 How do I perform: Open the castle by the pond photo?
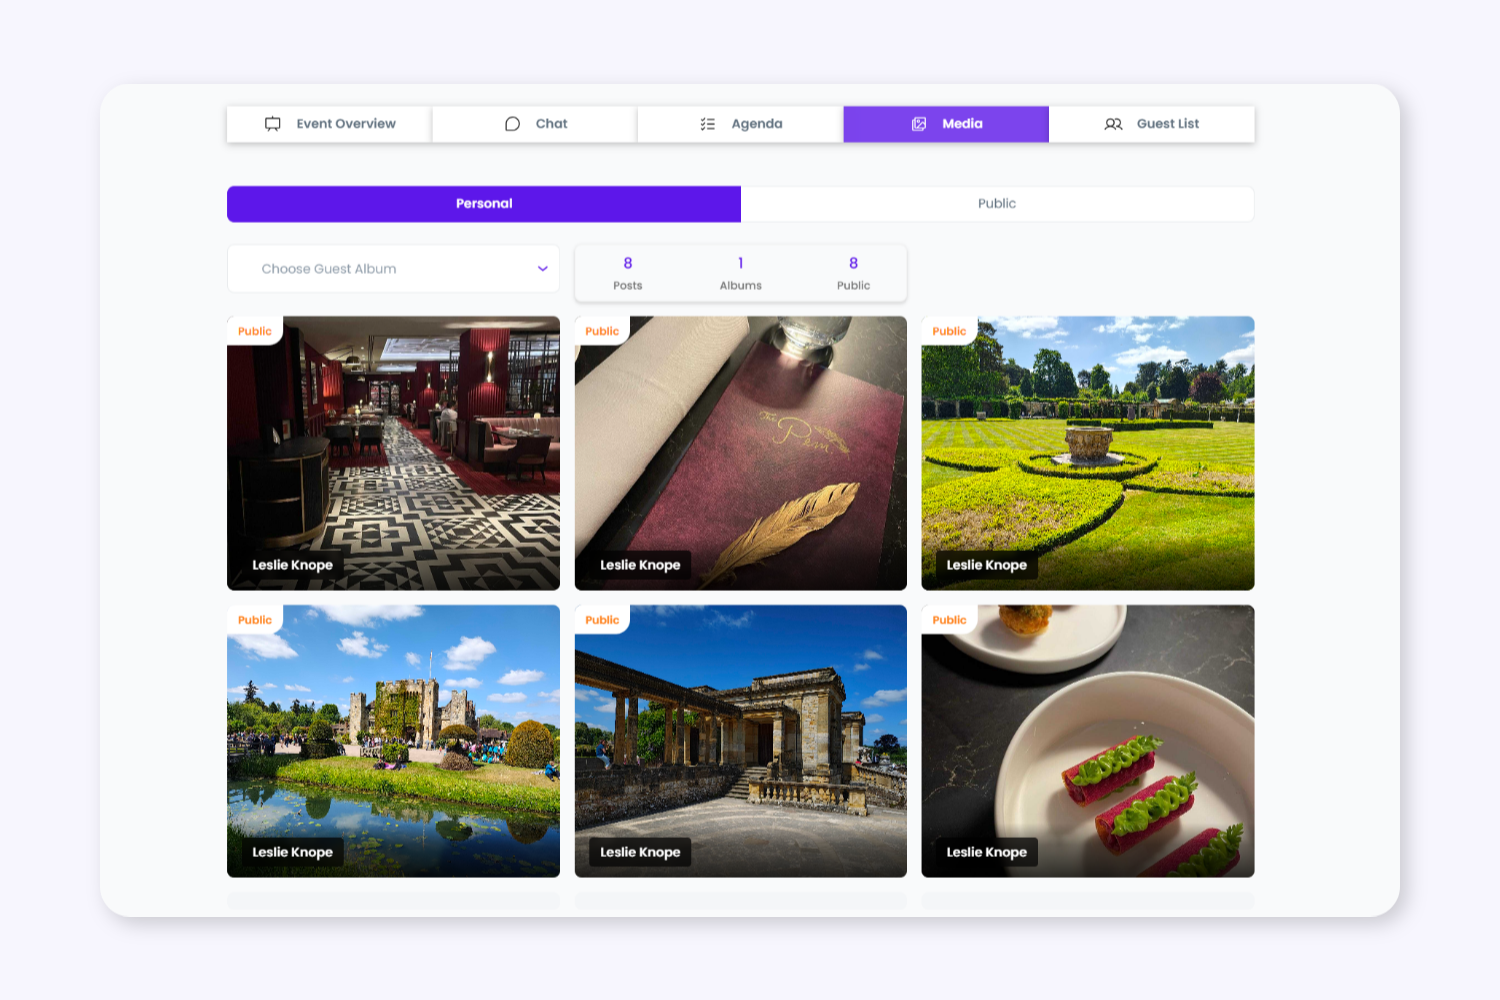click(393, 741)
